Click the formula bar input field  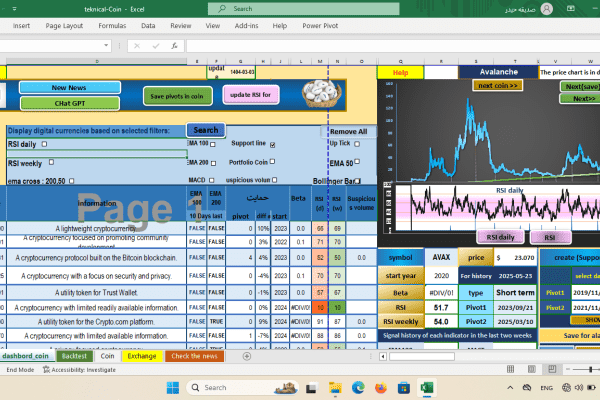point(393,46)
